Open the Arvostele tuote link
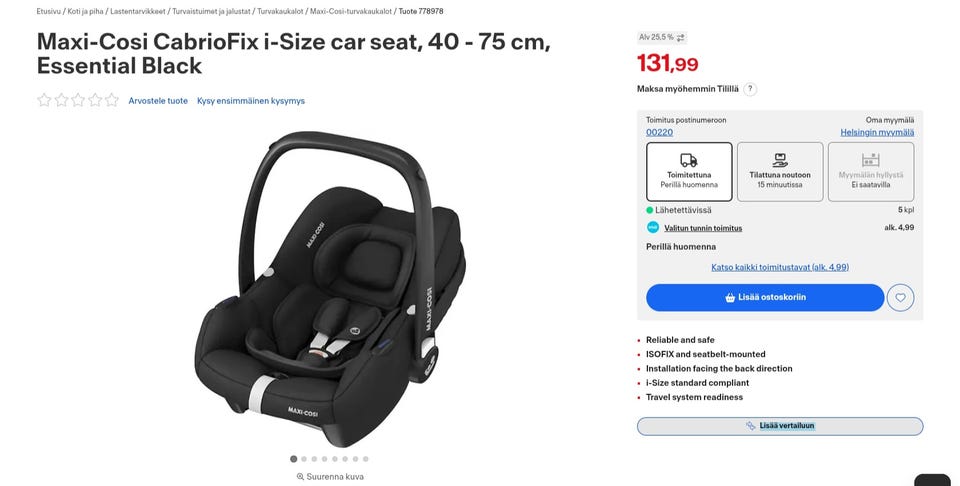960x486 pixels. coord(158,101)
